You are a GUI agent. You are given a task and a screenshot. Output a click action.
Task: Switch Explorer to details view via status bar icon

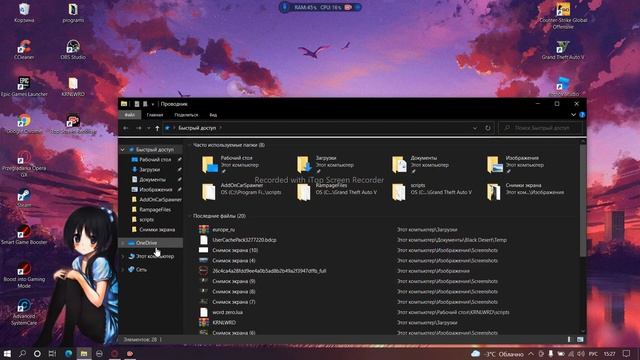point(569,339)
